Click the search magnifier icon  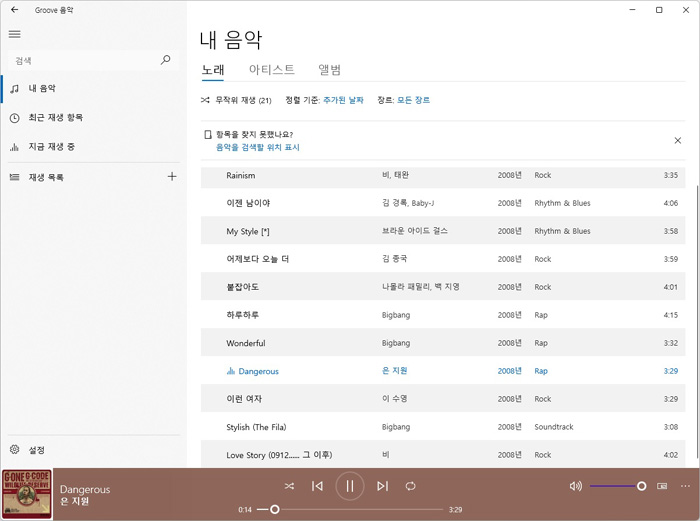tap(166, 60)
